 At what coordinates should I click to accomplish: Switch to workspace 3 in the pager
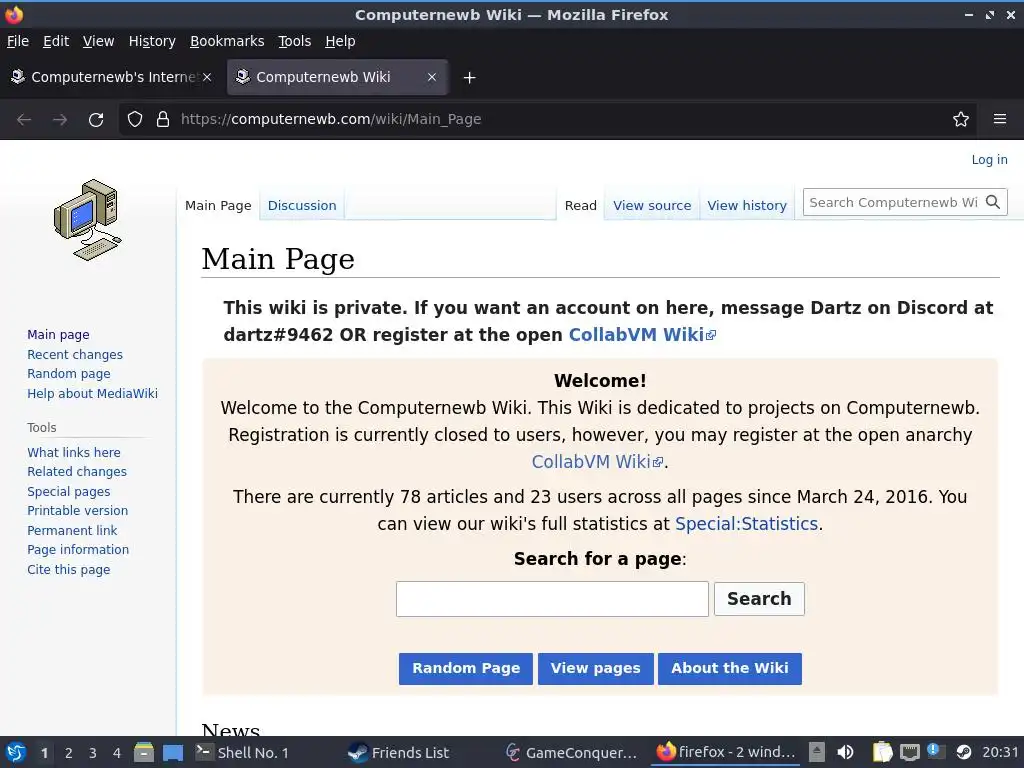point(93,753)
